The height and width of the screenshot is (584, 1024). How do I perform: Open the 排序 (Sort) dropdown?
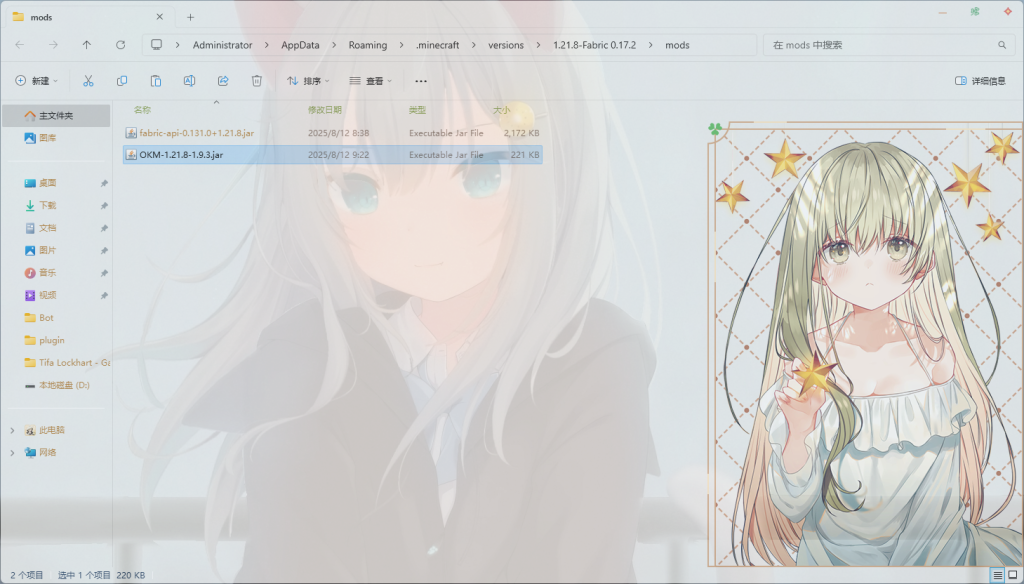click(x=311, y=81)
